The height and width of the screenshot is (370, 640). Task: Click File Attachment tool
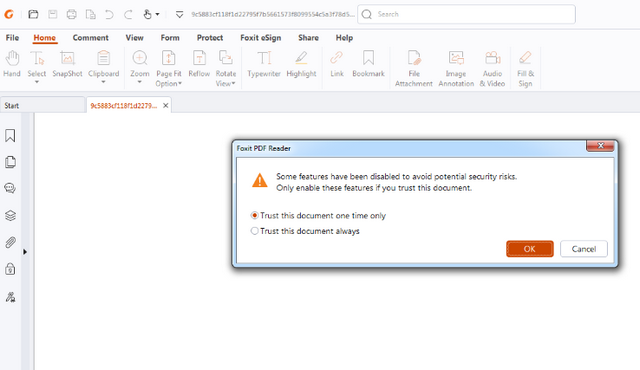coord(414,69)
